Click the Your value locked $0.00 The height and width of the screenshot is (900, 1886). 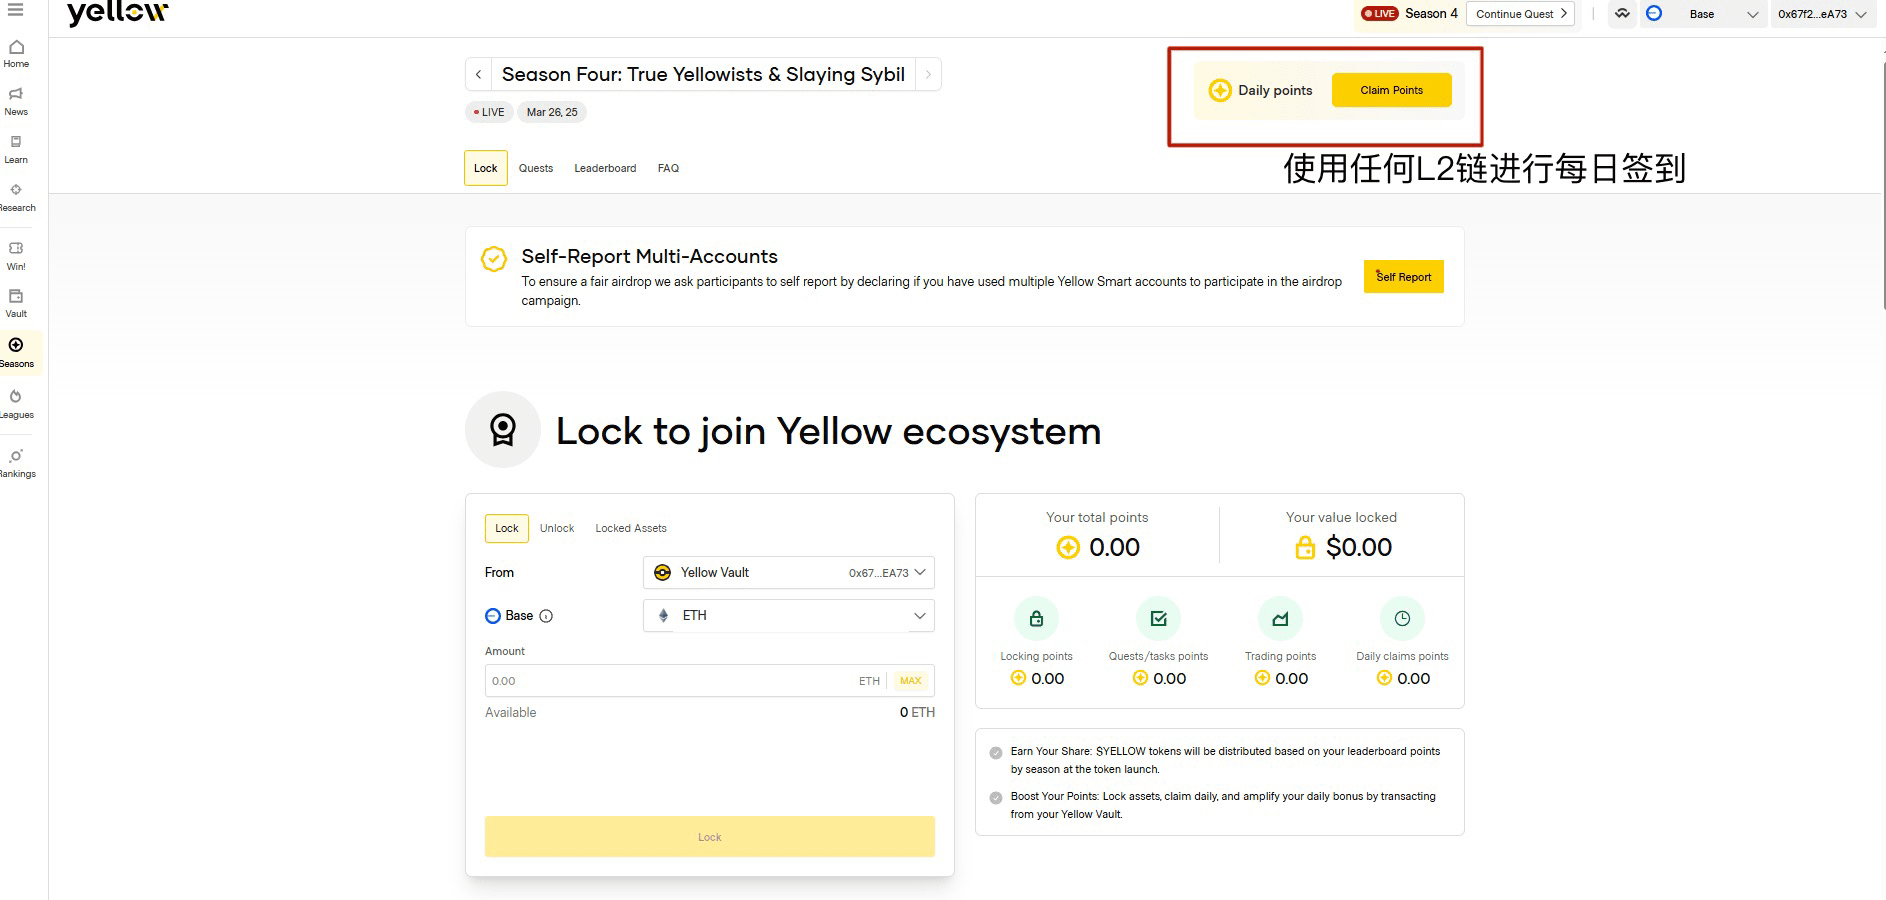pos(1358,548)
